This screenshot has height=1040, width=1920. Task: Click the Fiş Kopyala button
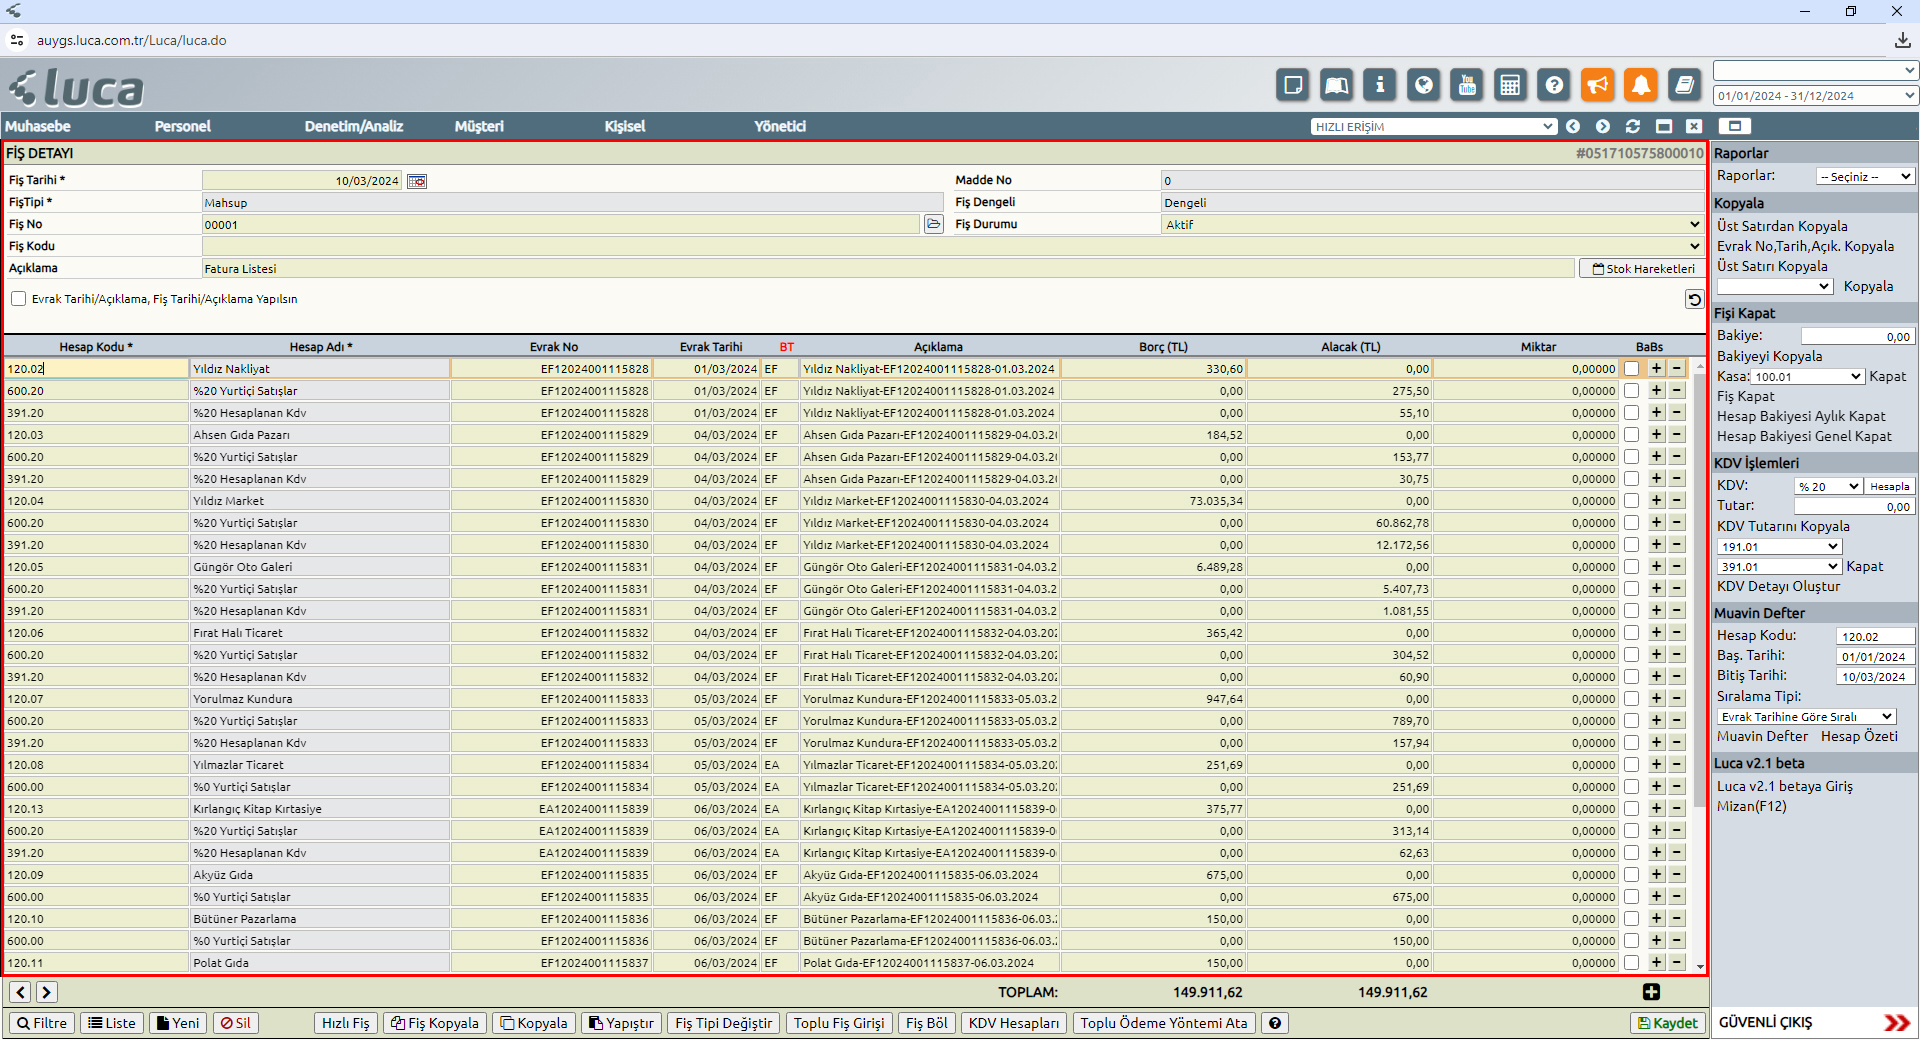pyautogui.click(x=435, y=1023)
